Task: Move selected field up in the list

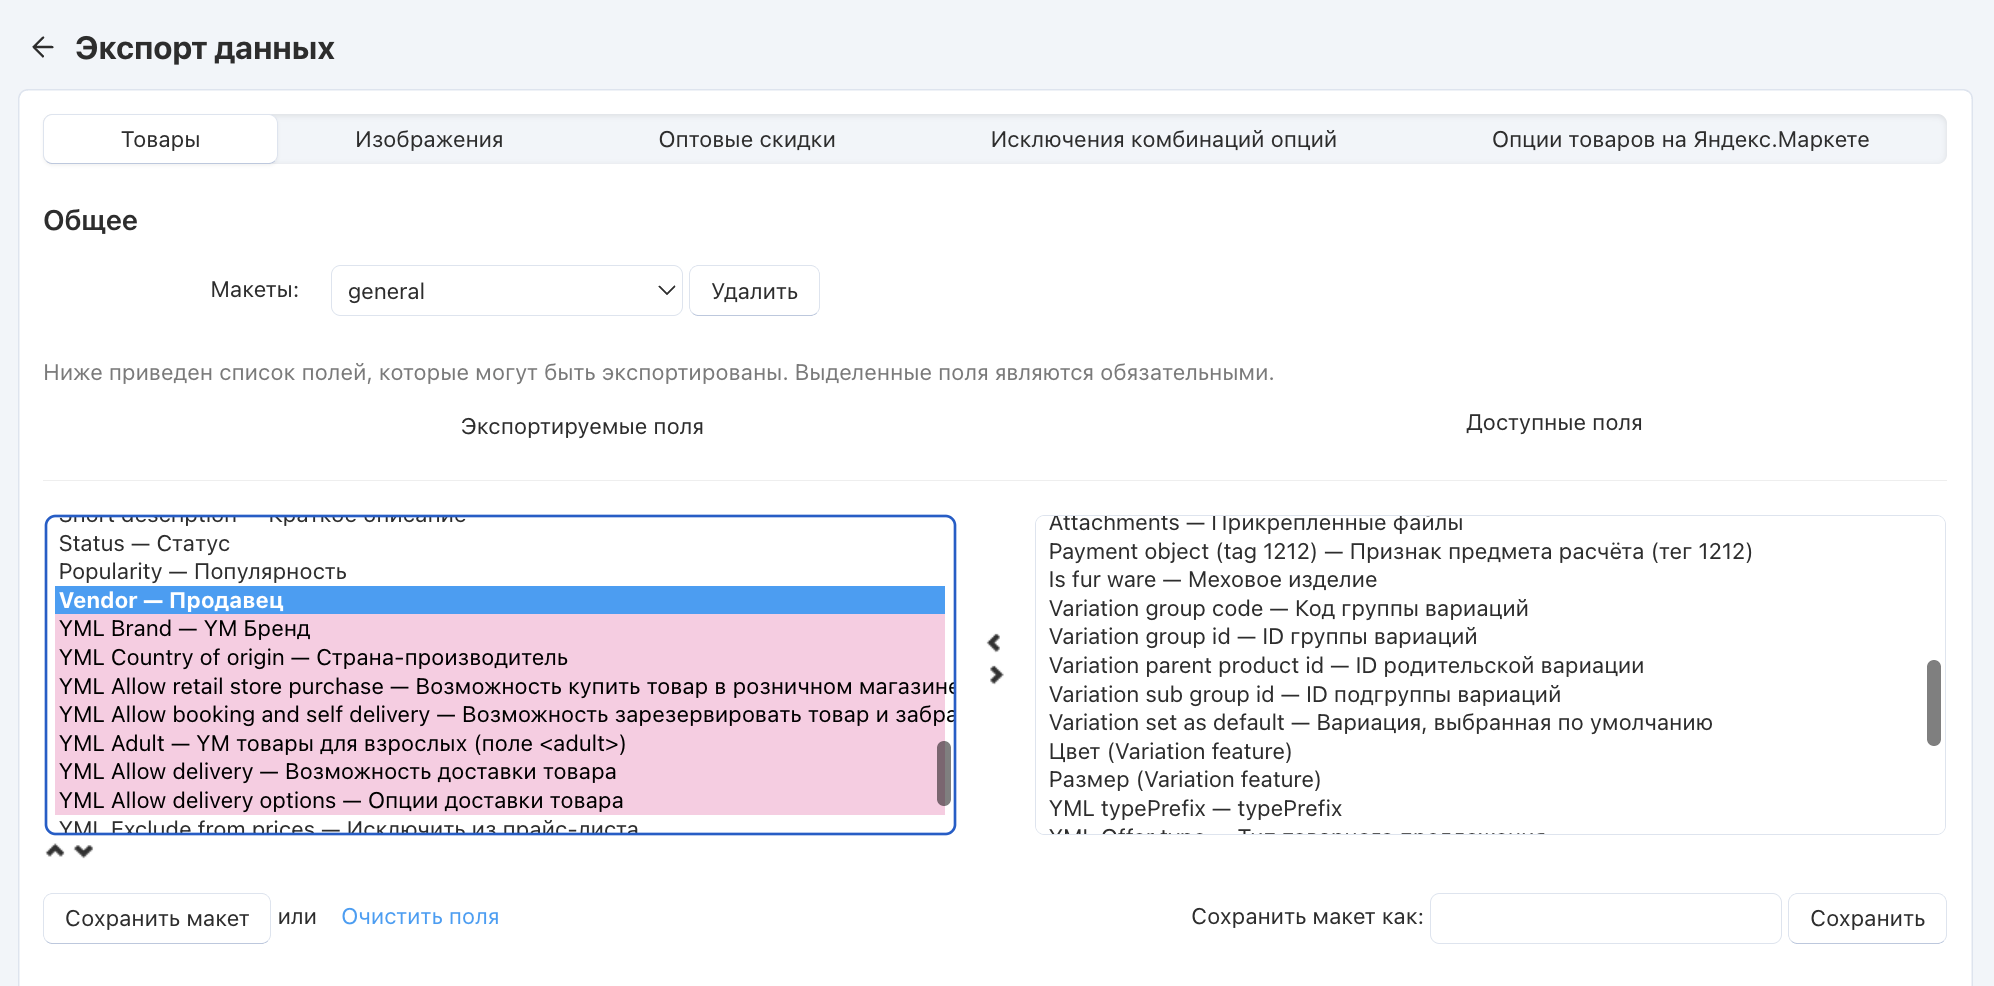Action: click(x=55, y=851)
